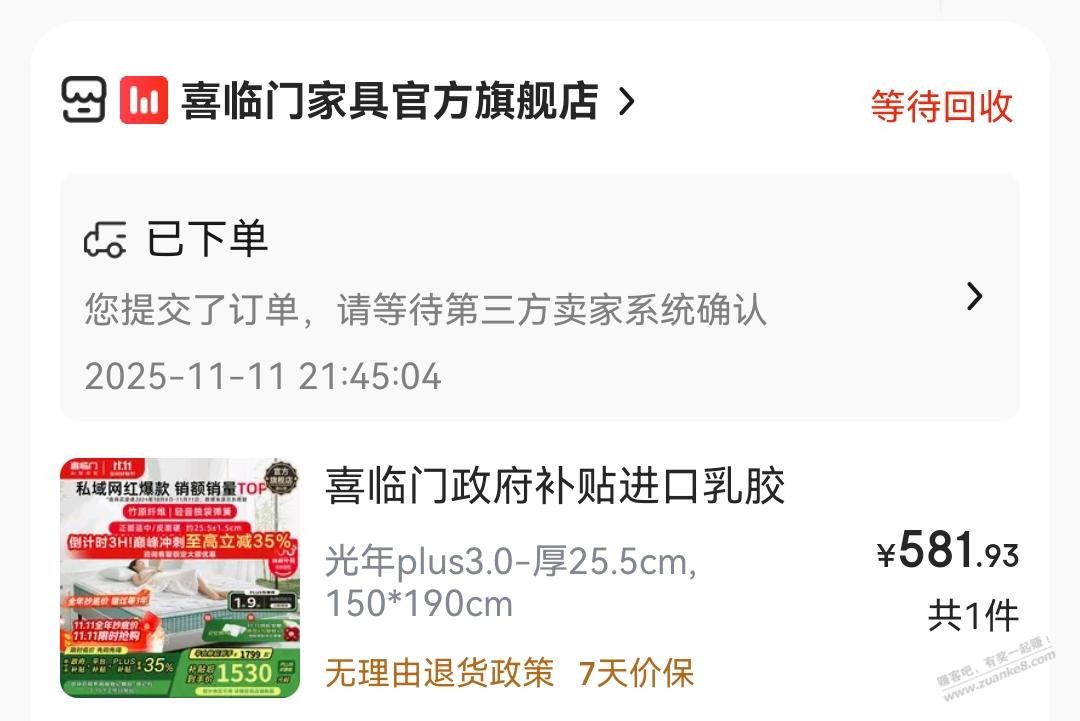This screenshot has height=721, width=1080.
Task: Open the order tracking message 您提交了订单
Action: pyautogui.click(x=425, y=309)
